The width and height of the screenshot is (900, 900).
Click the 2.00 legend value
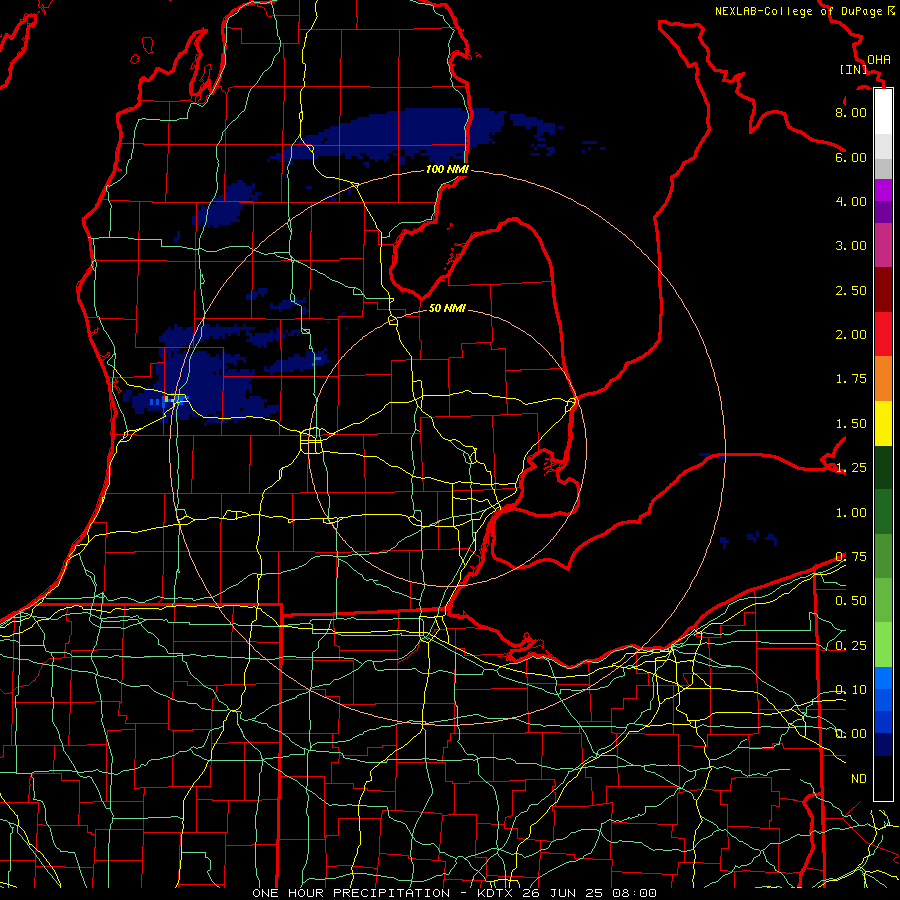851,335
